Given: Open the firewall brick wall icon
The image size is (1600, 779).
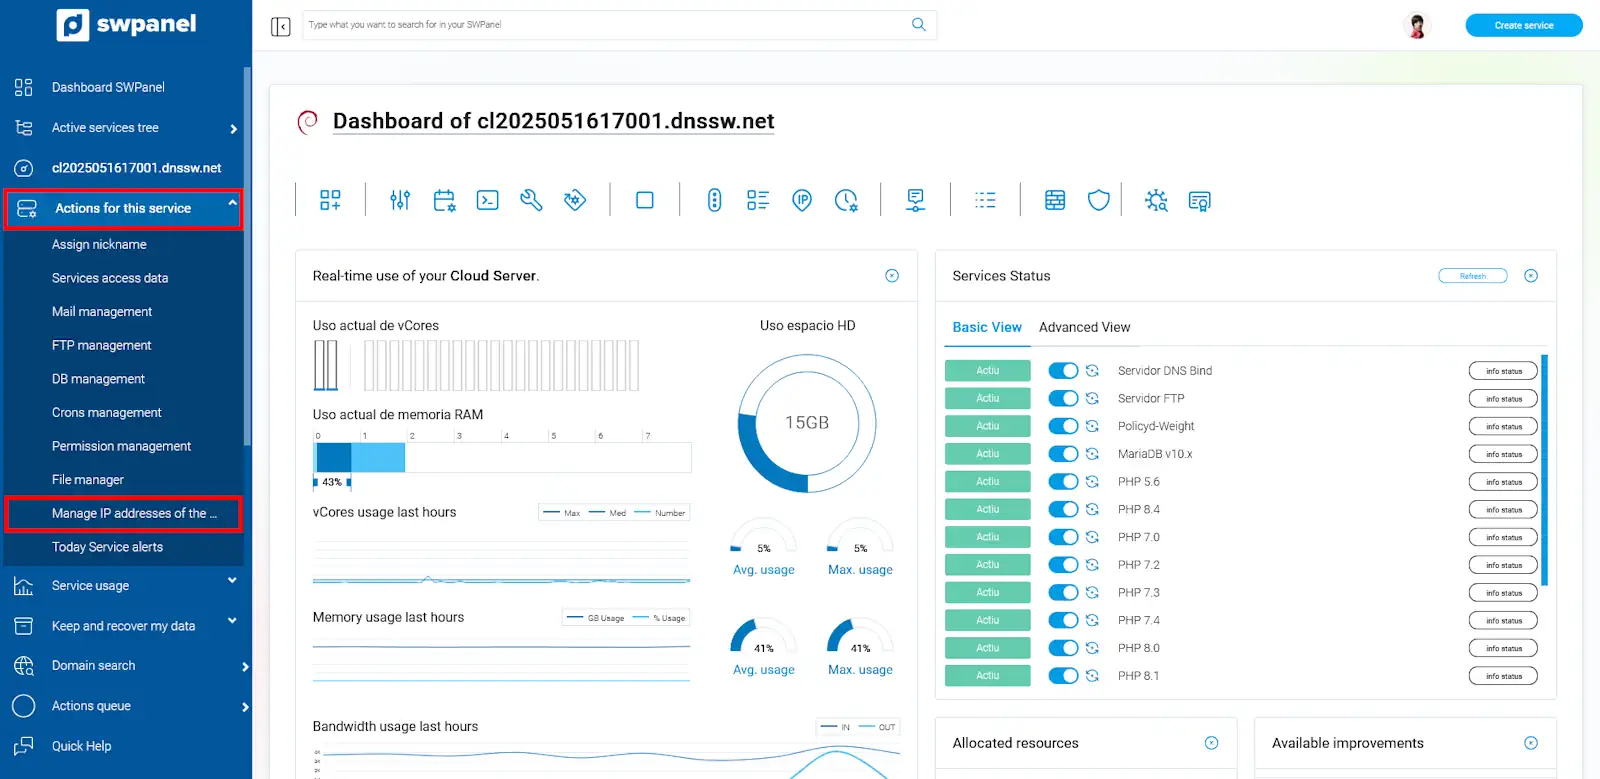Looking at the screenshot, I should coord(1055,200).
